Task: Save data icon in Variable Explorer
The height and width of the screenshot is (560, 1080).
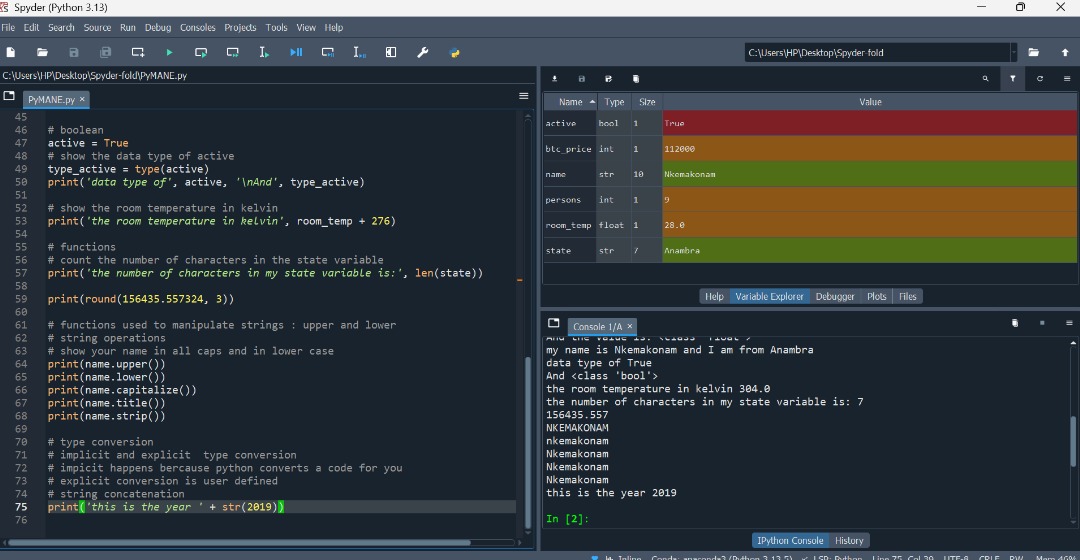Action: [581, 79]
